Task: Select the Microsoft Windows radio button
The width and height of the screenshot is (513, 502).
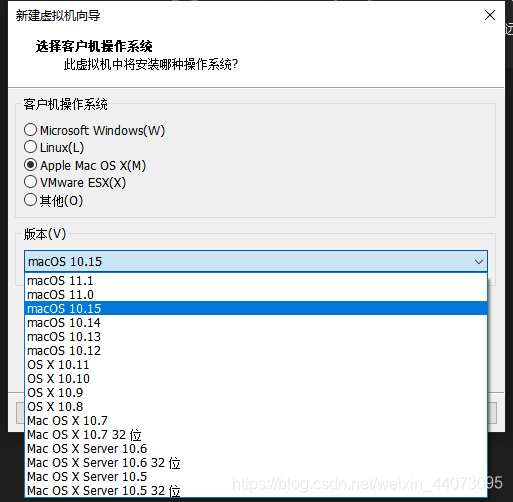Action: [30, 130]
